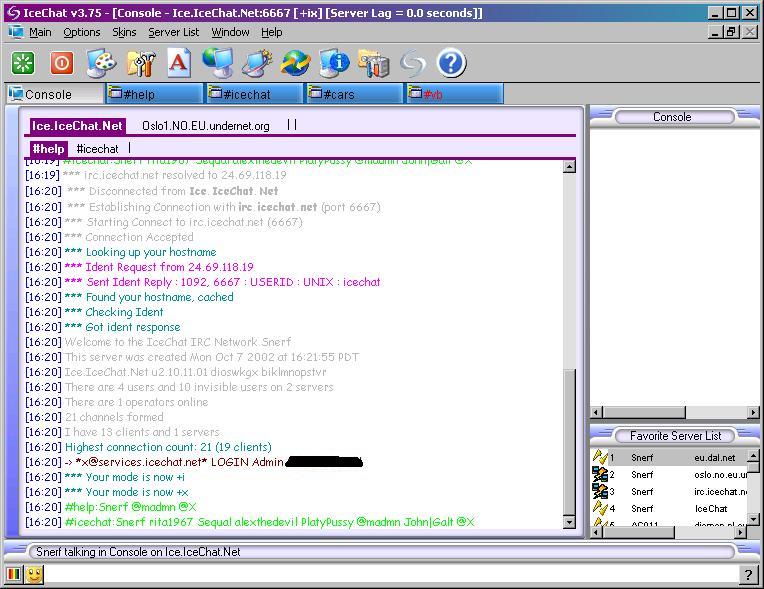Image resolution: width=764 pixels, height=589 pixels.
Task: Click the red power disconnect icon
Action: click(62, 63)
